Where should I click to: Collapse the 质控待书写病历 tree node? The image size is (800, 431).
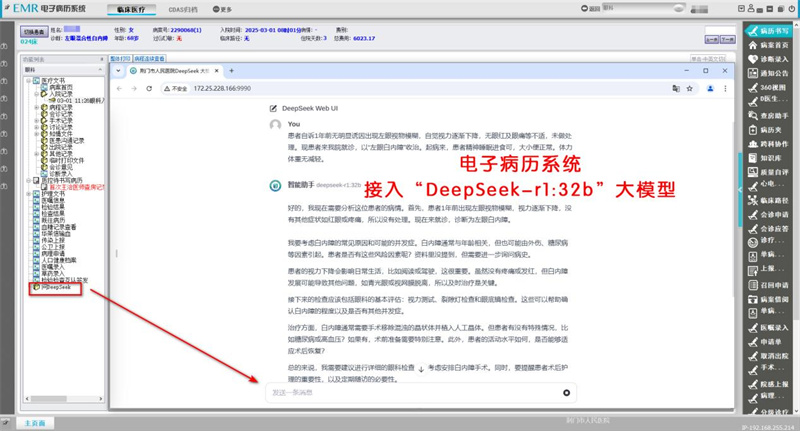(29, 180)
